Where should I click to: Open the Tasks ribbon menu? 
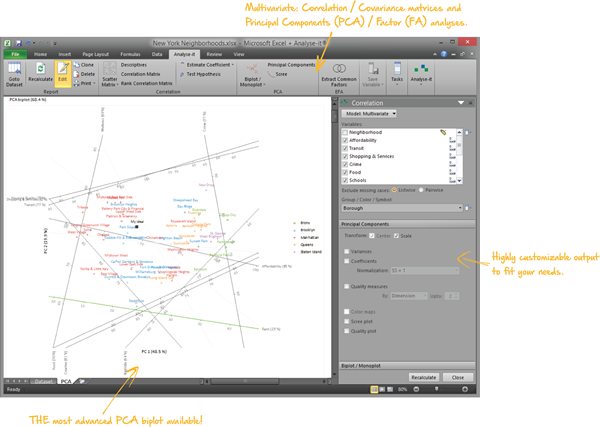point(397,73)
